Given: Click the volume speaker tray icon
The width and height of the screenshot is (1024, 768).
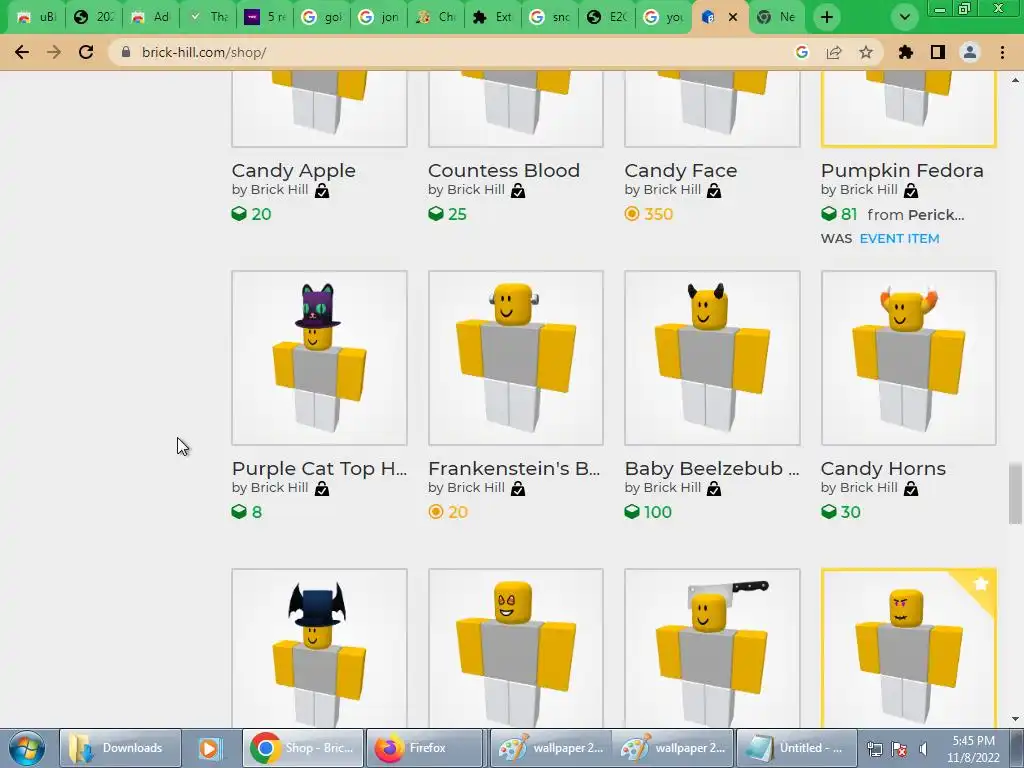Looking at the screenshot, I should click(x=923, y=748).
